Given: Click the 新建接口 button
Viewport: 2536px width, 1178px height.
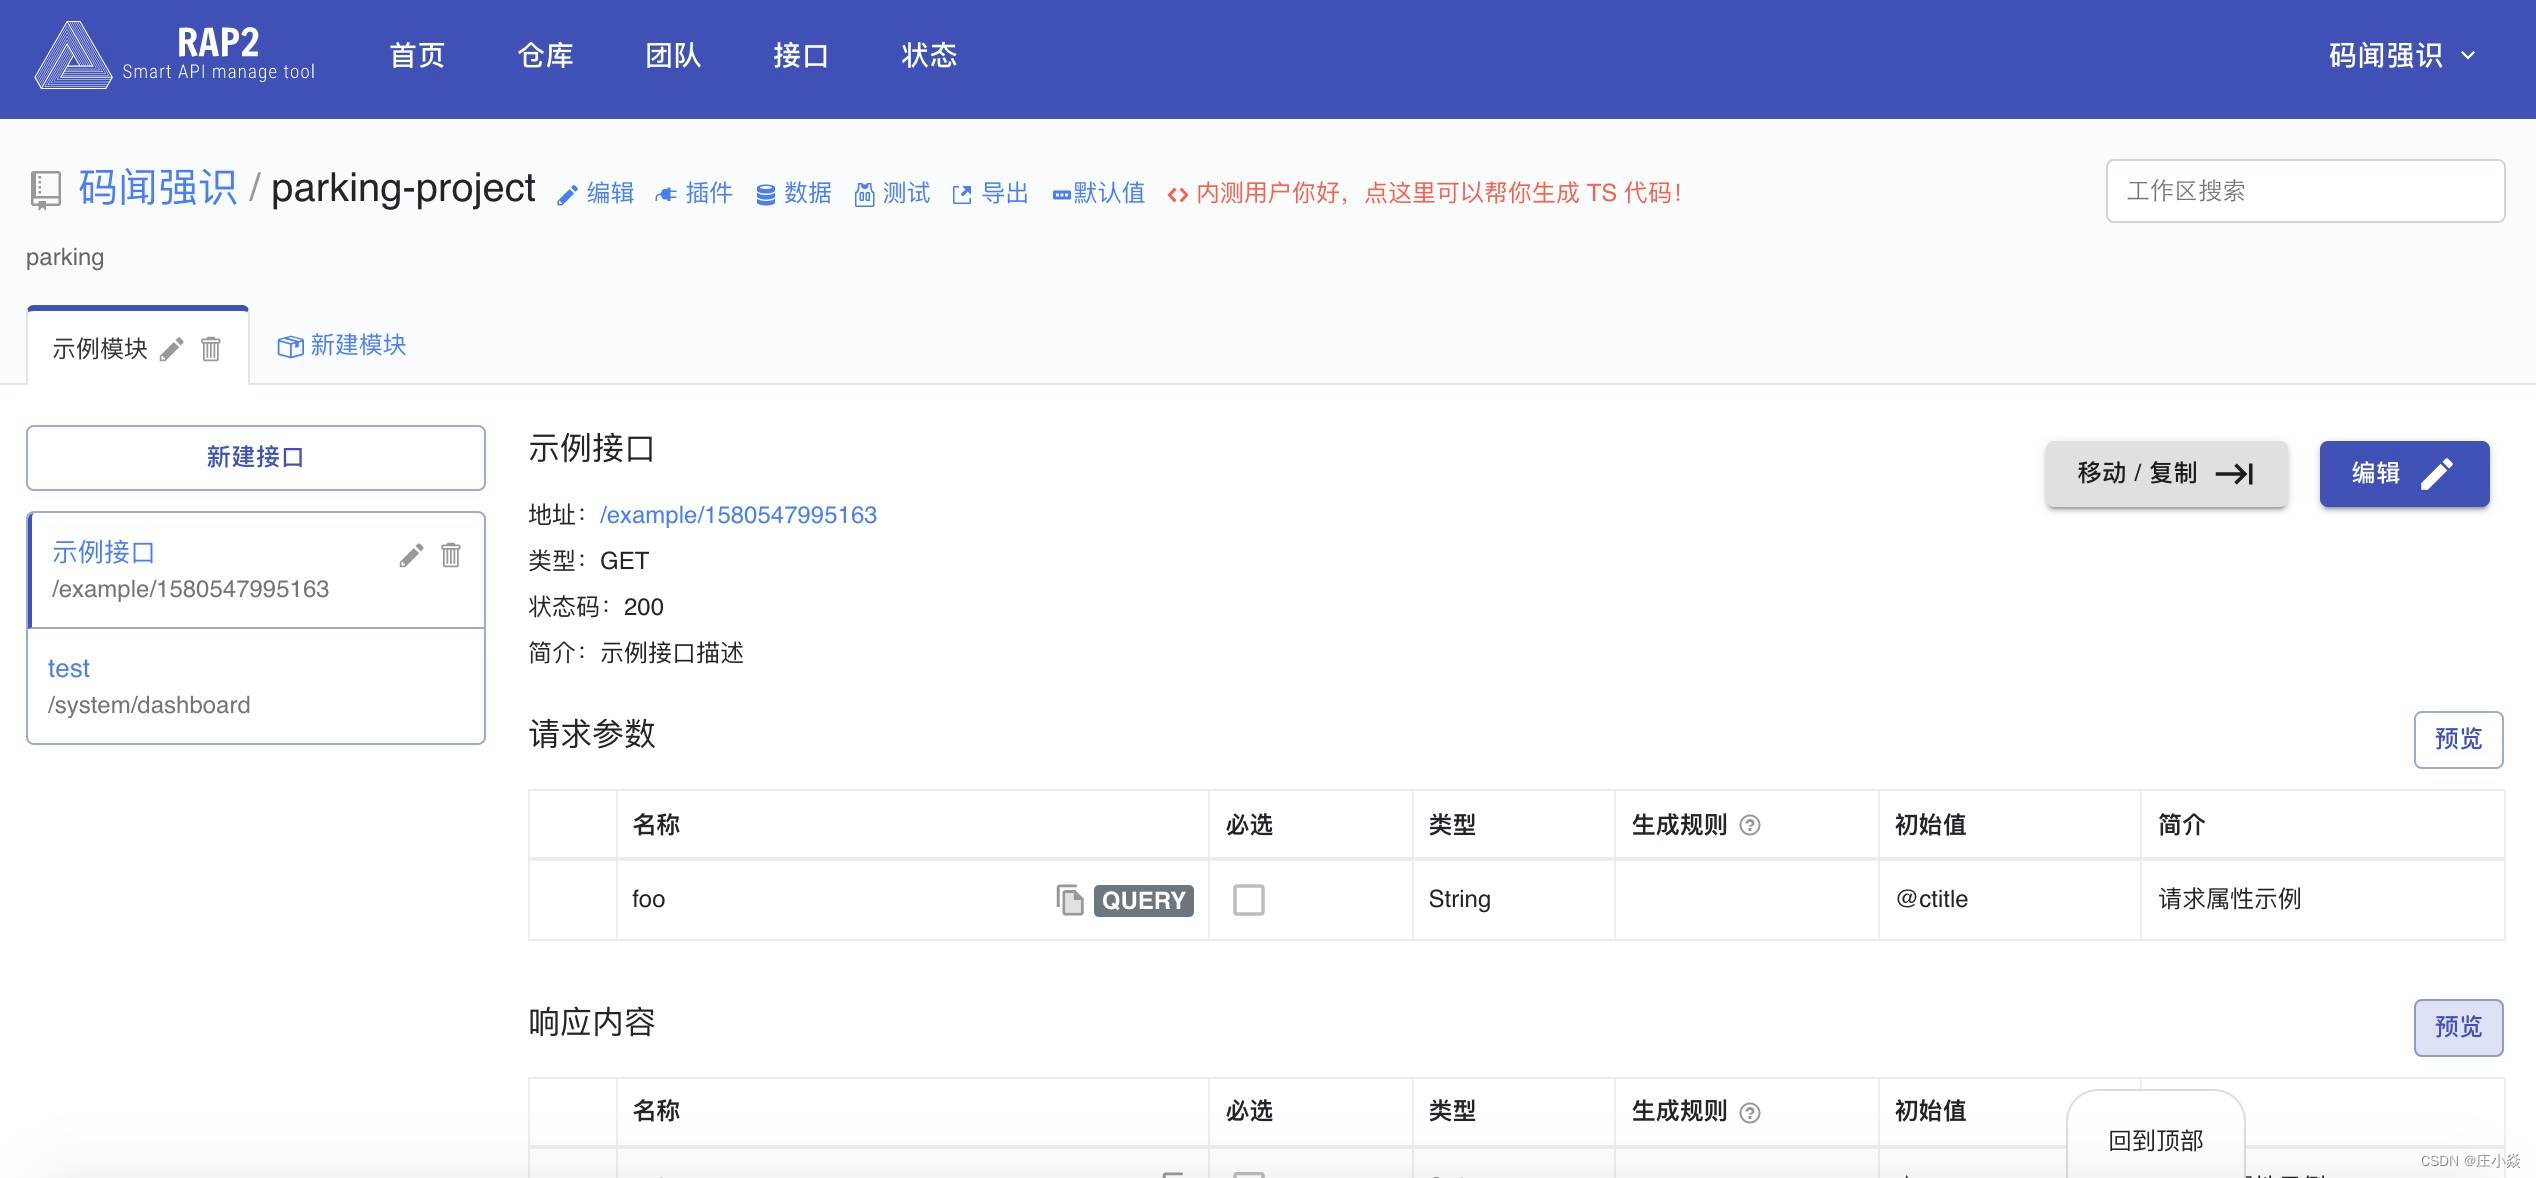Looking at the screenshot, I should tap(256, 458).
